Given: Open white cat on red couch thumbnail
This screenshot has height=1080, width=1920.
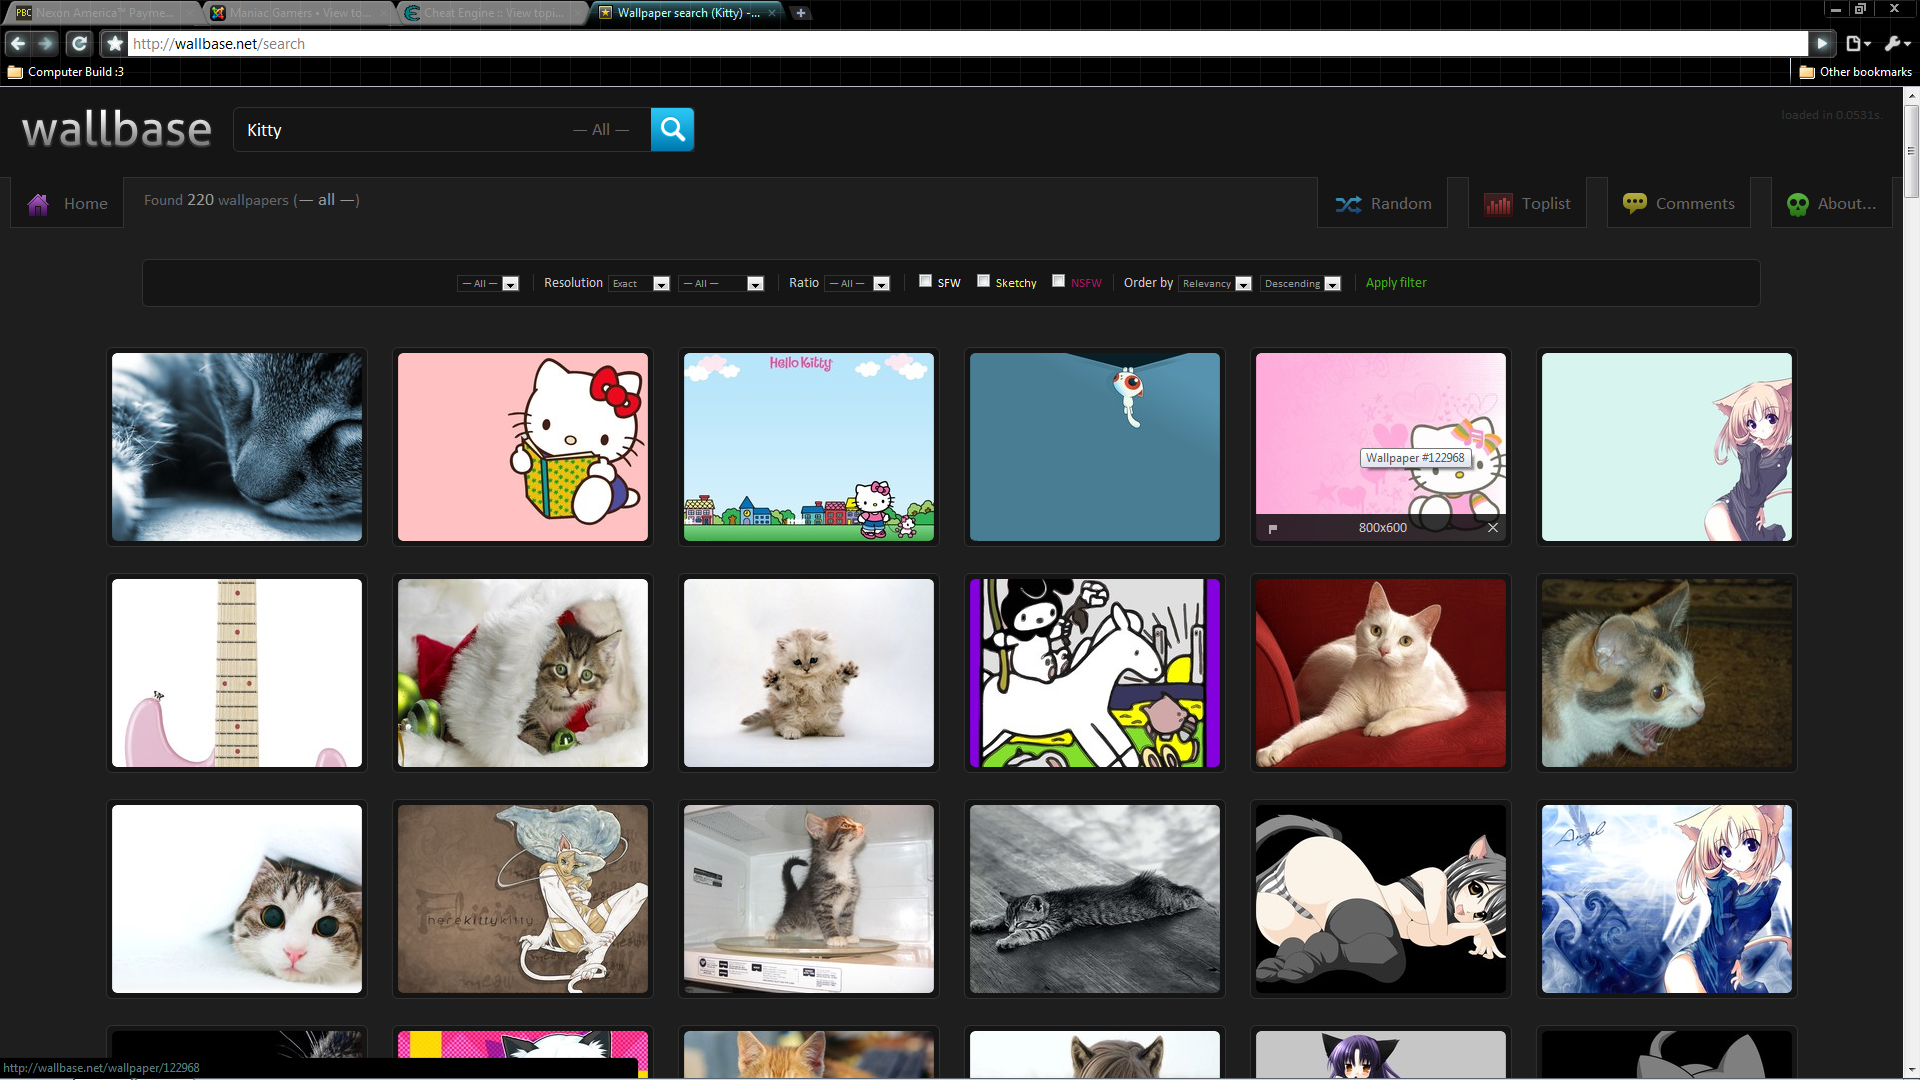Looking at the screenshot, I should 1381,673.
